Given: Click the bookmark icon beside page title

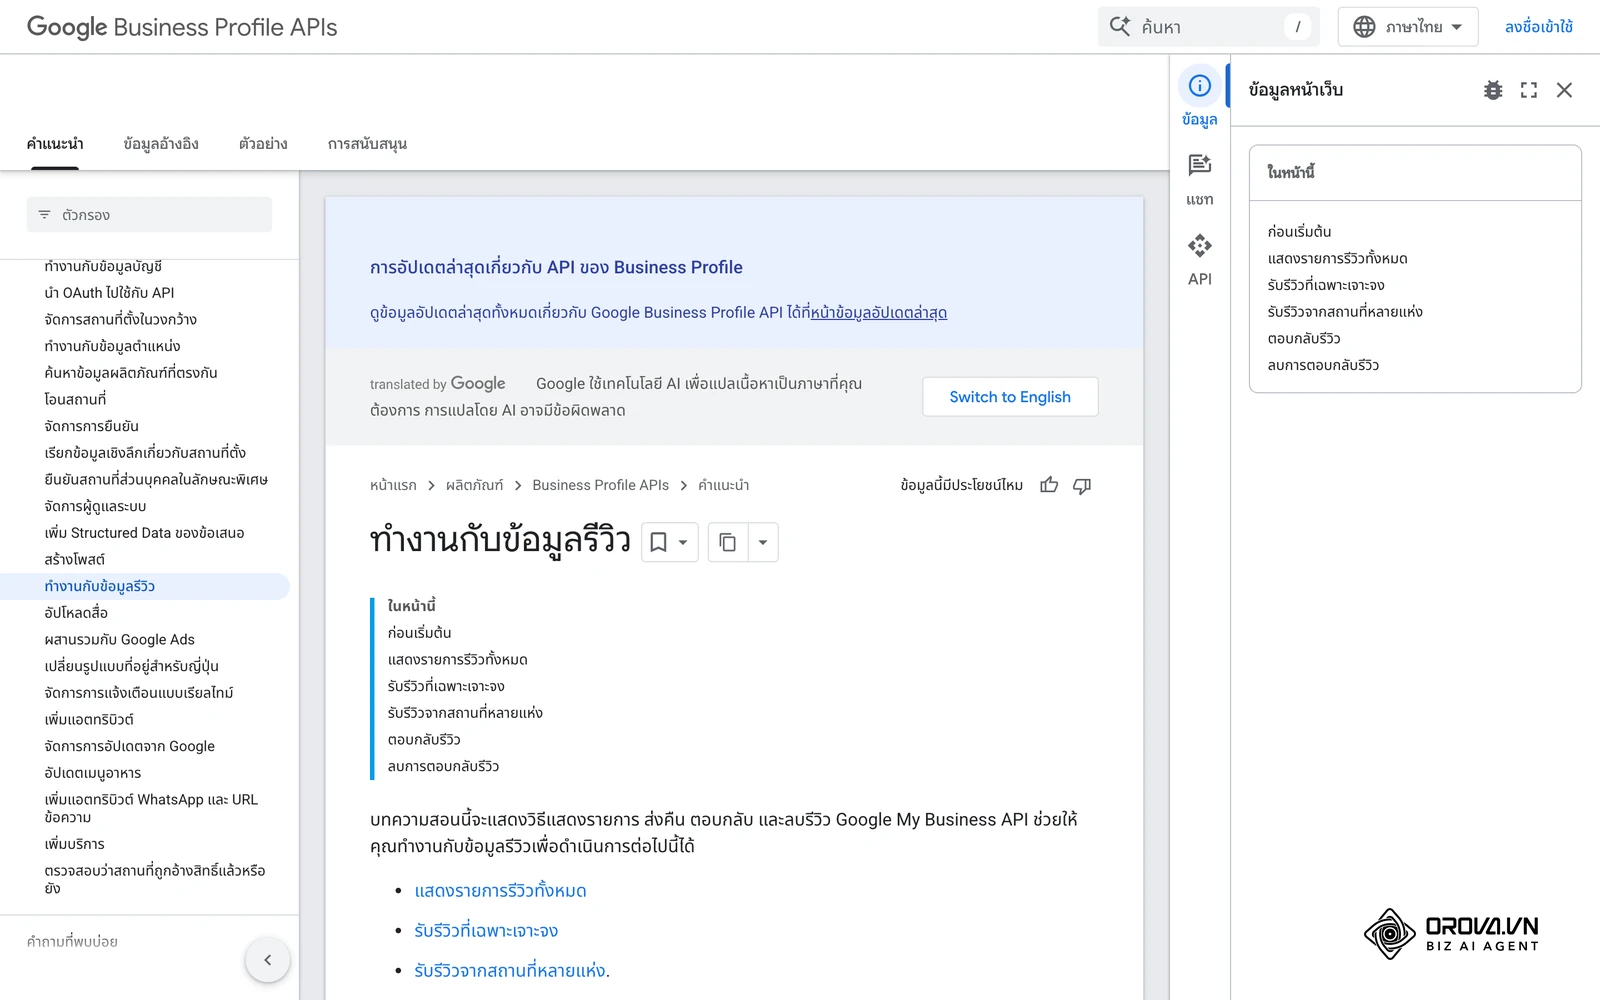Looking at the screenshot, I should pyautogui.click(x=658, y=542).
